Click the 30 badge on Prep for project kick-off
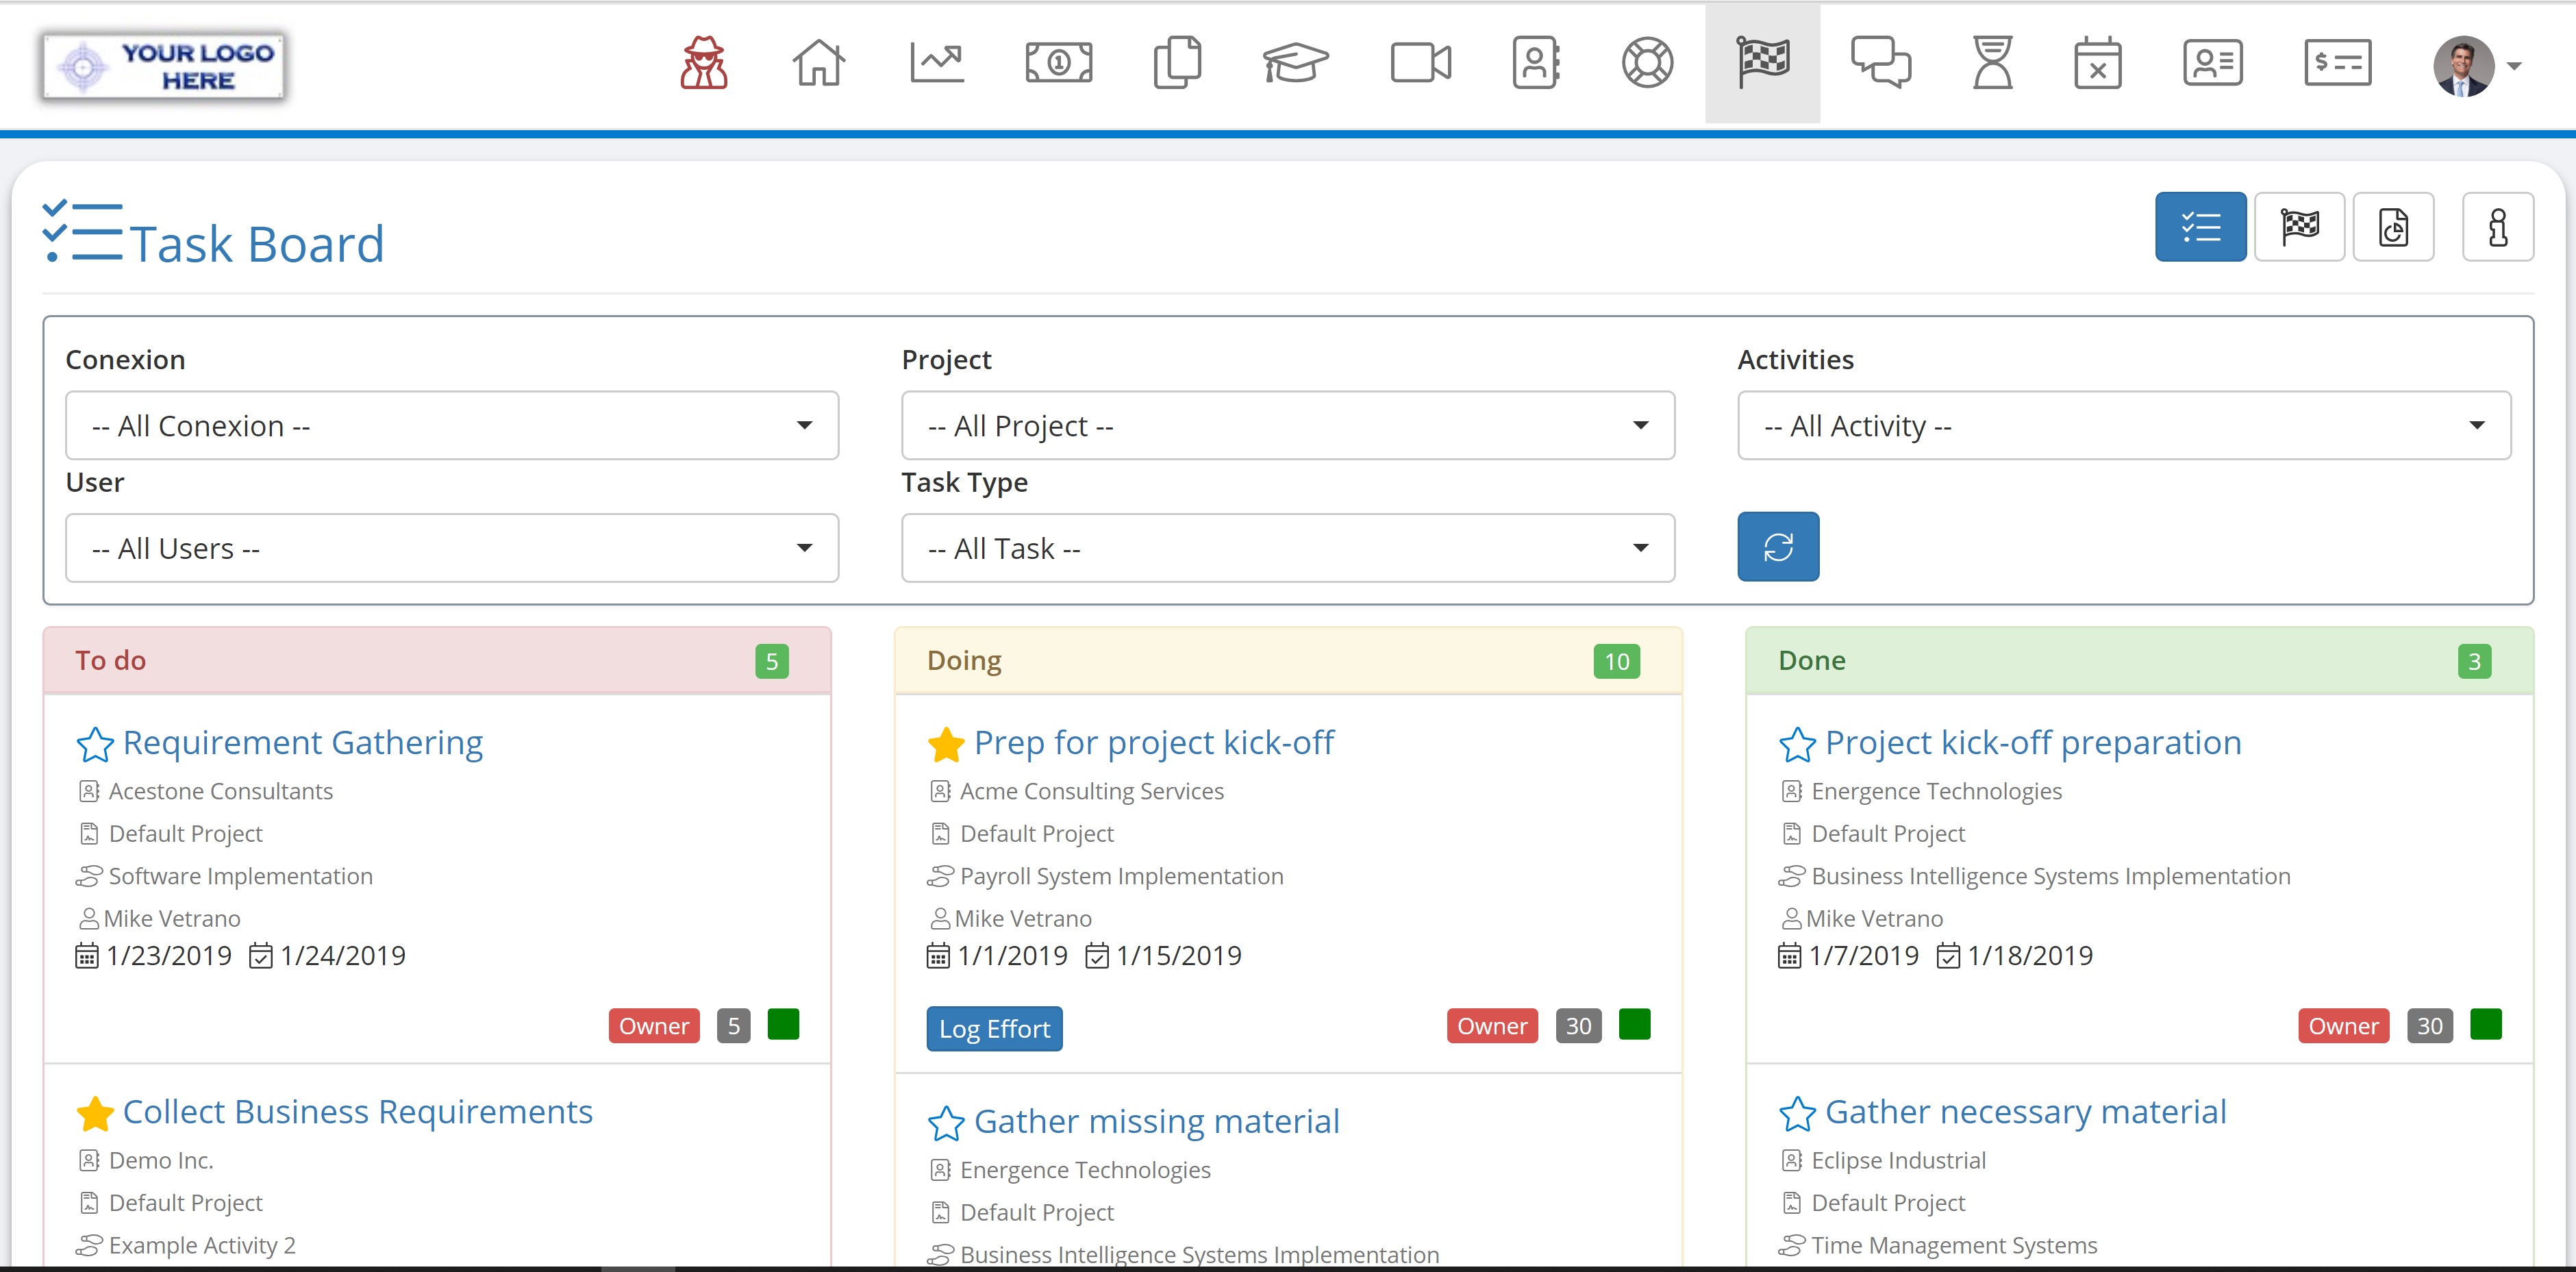Viewport: 2576px width, 1272px height. [1578, 1026]
